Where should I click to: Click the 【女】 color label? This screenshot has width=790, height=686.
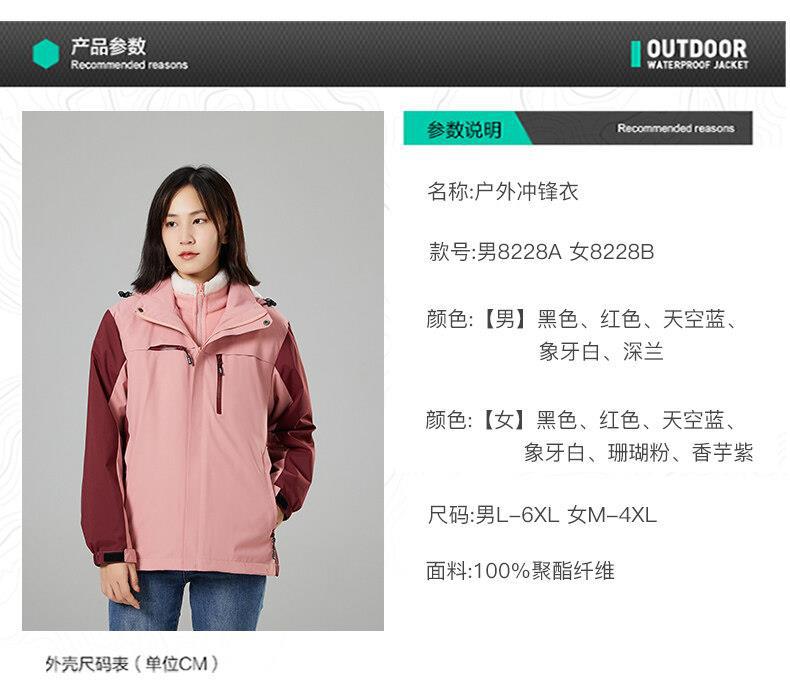pyautogui.click(x=504, y=420)
